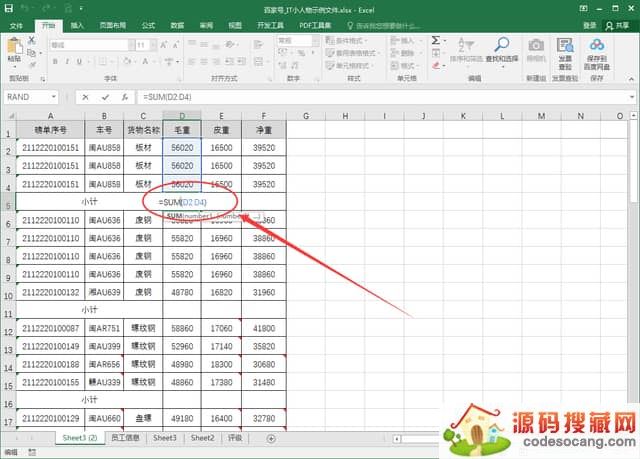Click the Insert Function fx icon
Screen dimensions: 640x459
(x=123, y=97)
